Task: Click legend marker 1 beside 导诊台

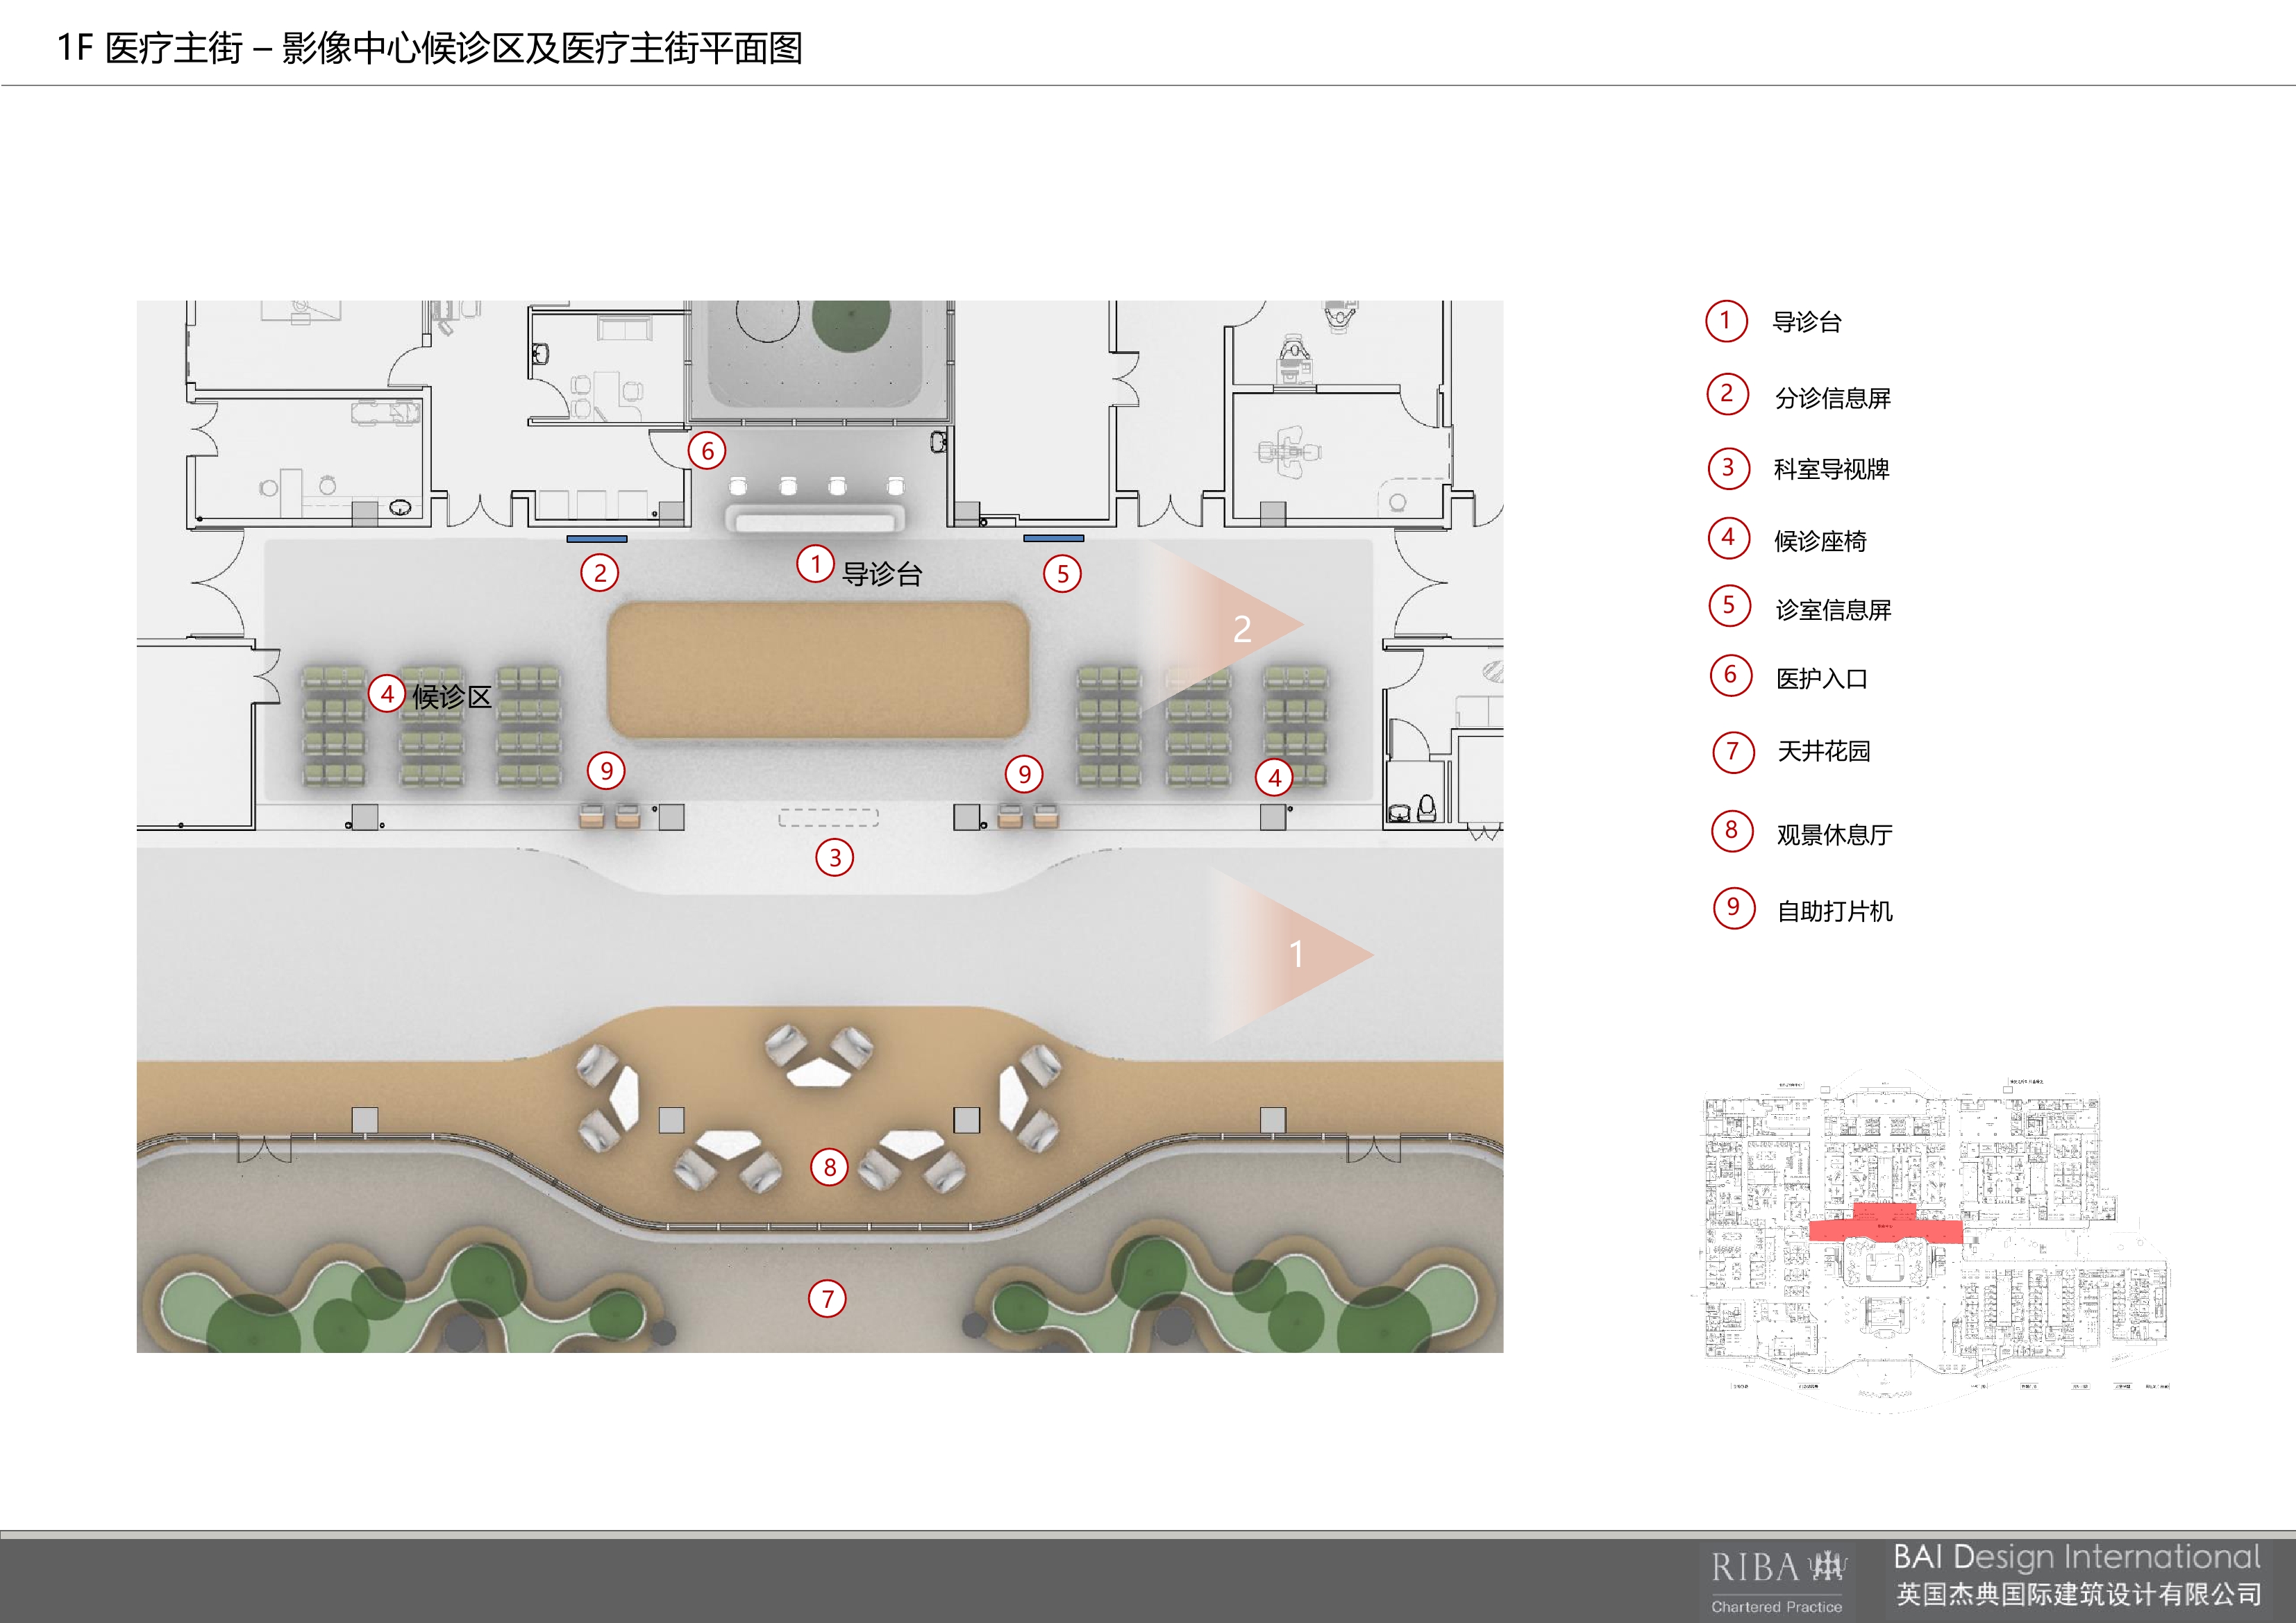Action: [x=1725, y=321]
